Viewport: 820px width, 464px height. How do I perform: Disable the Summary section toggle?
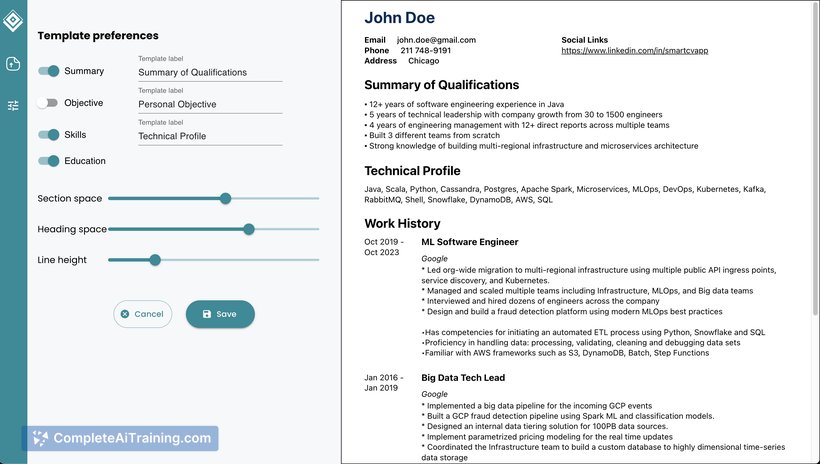pos(48,71)
